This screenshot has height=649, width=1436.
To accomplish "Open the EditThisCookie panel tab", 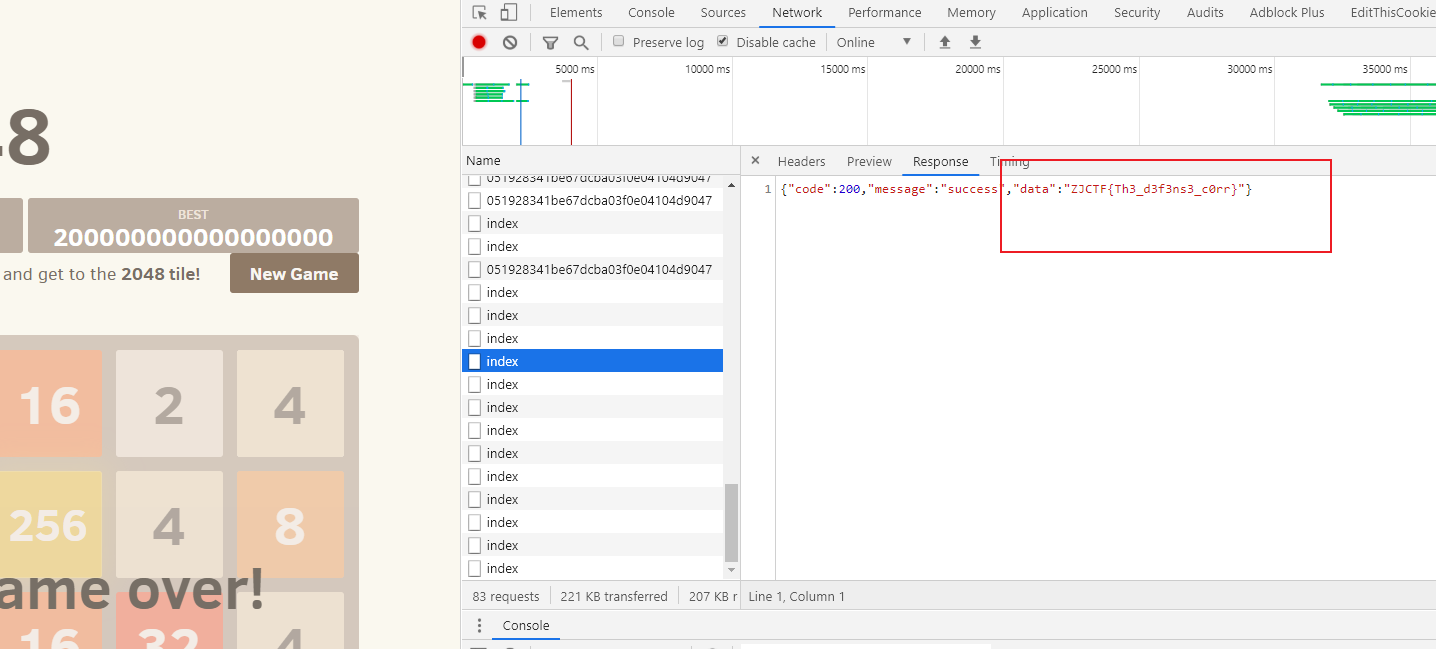I will 1392,13.
